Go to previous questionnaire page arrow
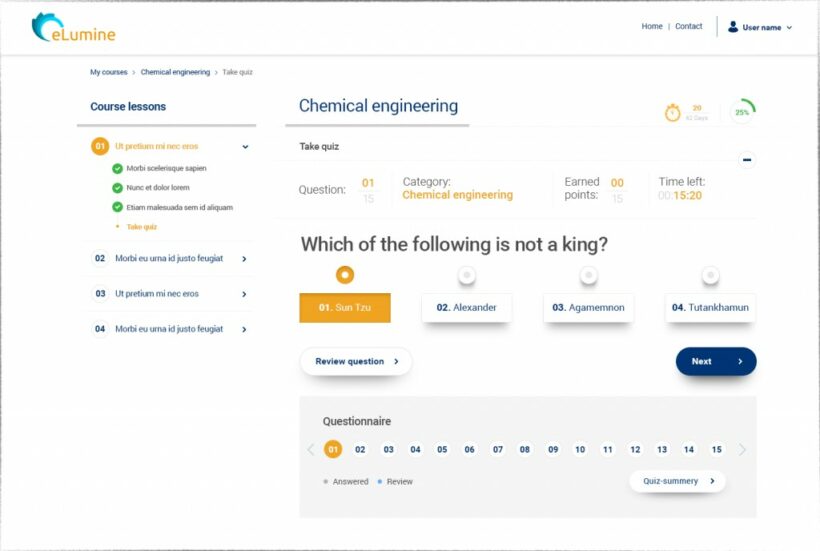The height and width of the screenshot is (551, 820). [311, 450]
